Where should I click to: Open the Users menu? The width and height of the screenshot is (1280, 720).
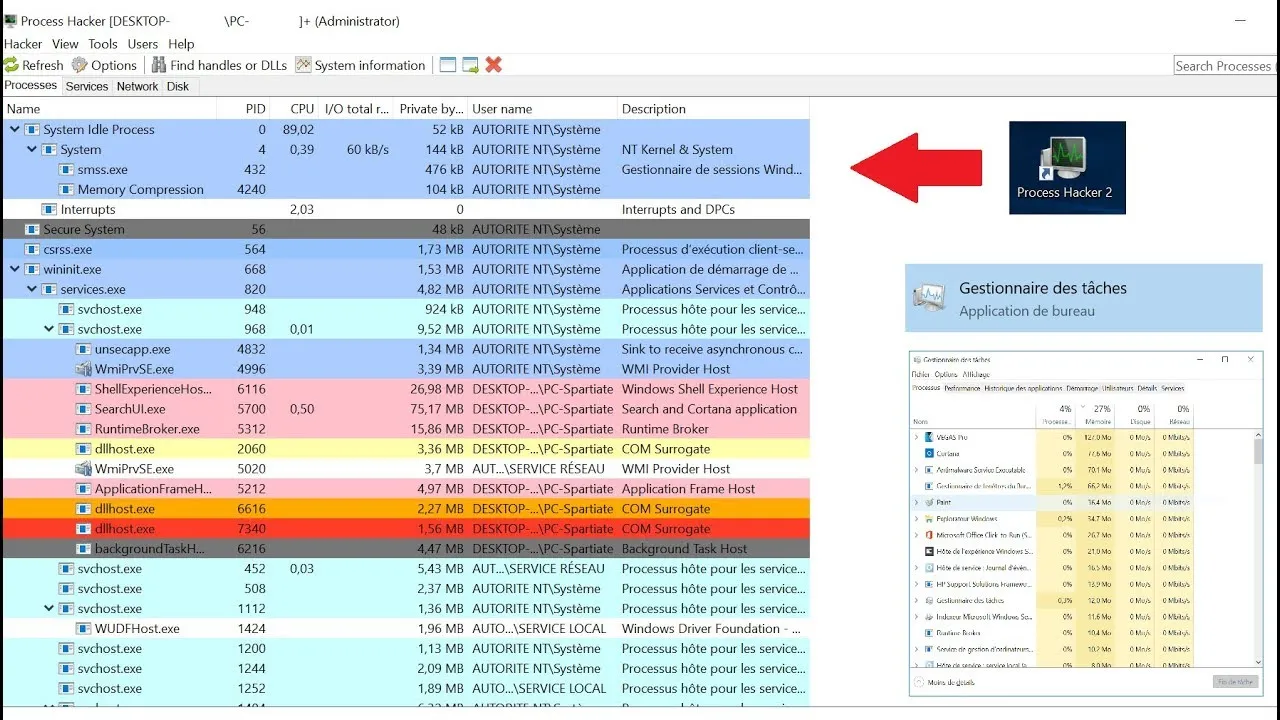coord(143,44)
